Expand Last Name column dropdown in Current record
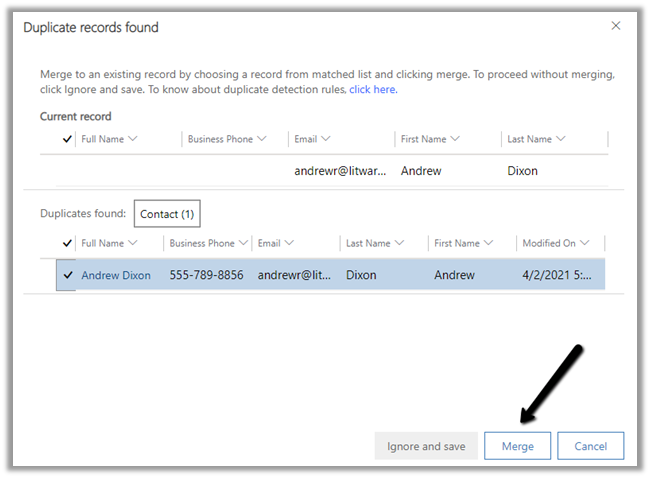 (560, 140)
